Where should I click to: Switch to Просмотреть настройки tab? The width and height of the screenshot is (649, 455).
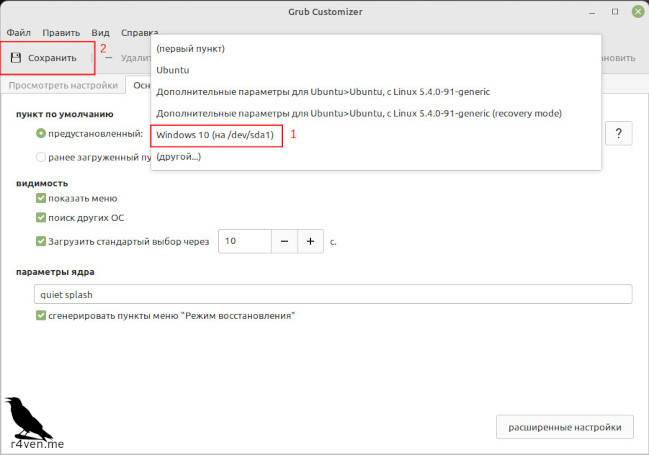point(62,86)
